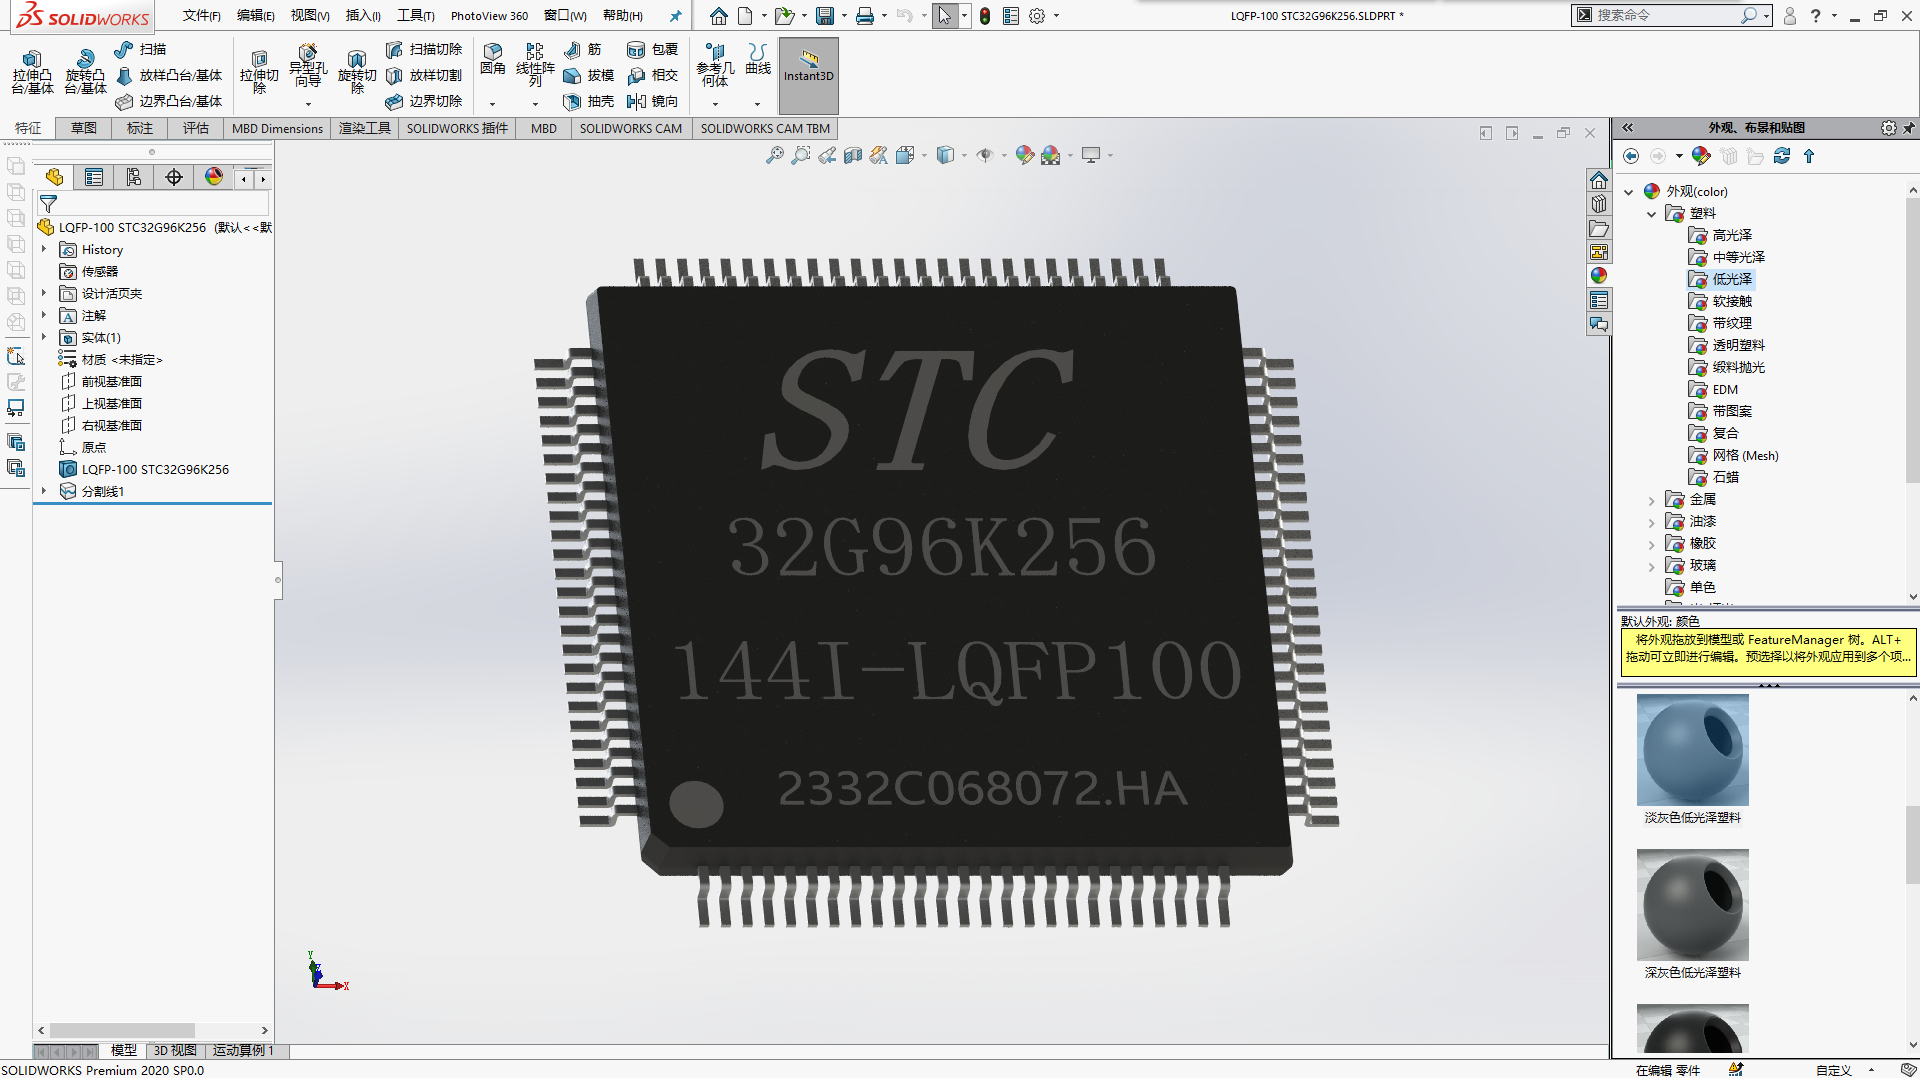Select the 运动算例 1 bottom tab
1920x1078 pixels.
click(x=243, y=1051)
